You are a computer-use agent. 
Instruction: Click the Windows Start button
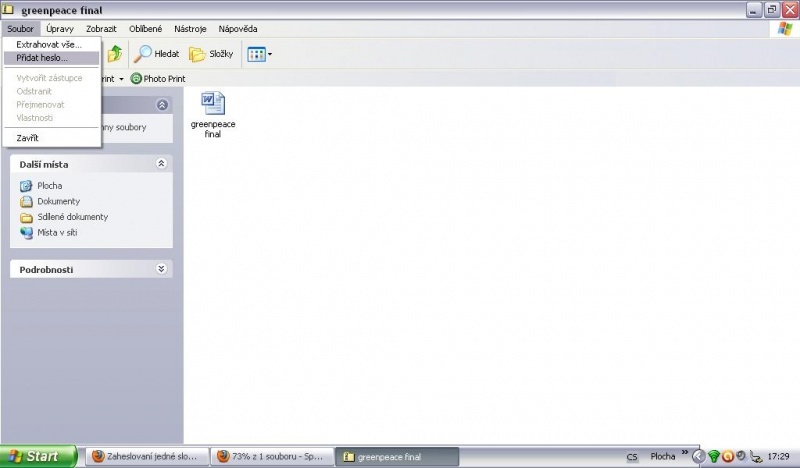(x=38, y=457)
